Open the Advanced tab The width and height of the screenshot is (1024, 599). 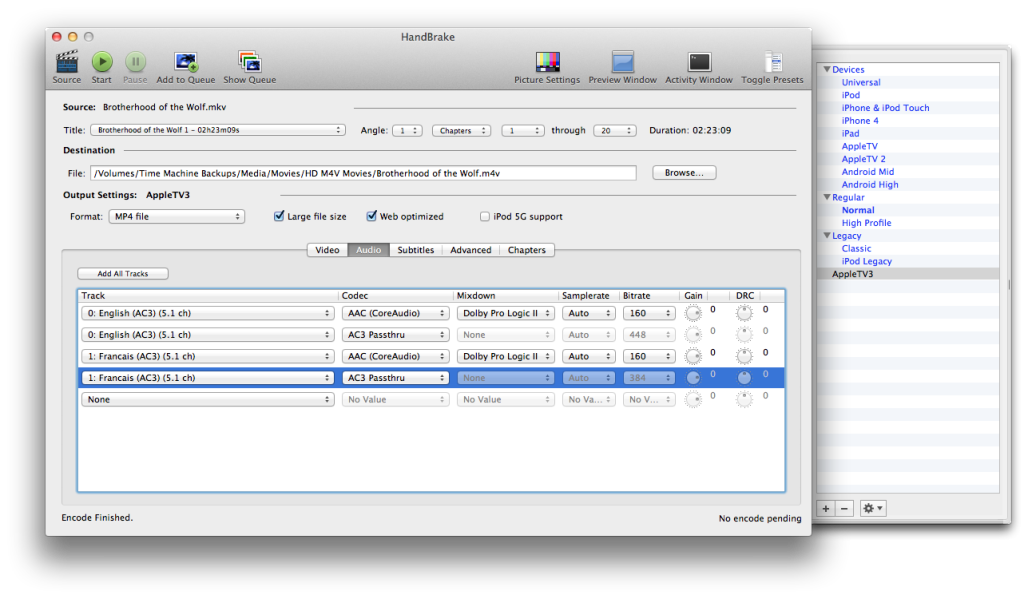pos(470,250)
